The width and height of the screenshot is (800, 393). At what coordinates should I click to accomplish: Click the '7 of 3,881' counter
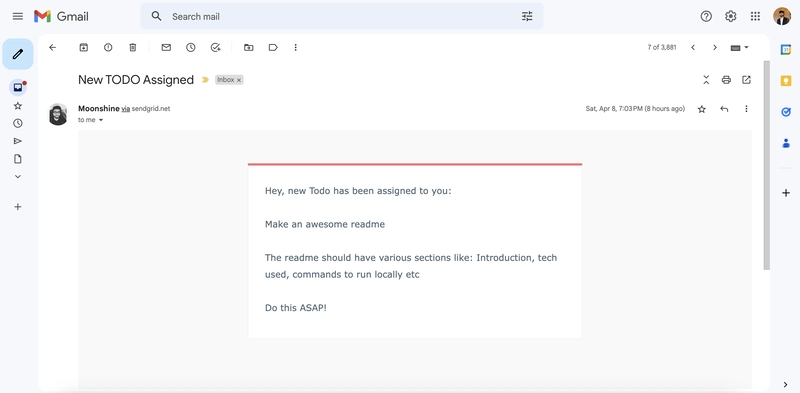(x=662, y=47)
